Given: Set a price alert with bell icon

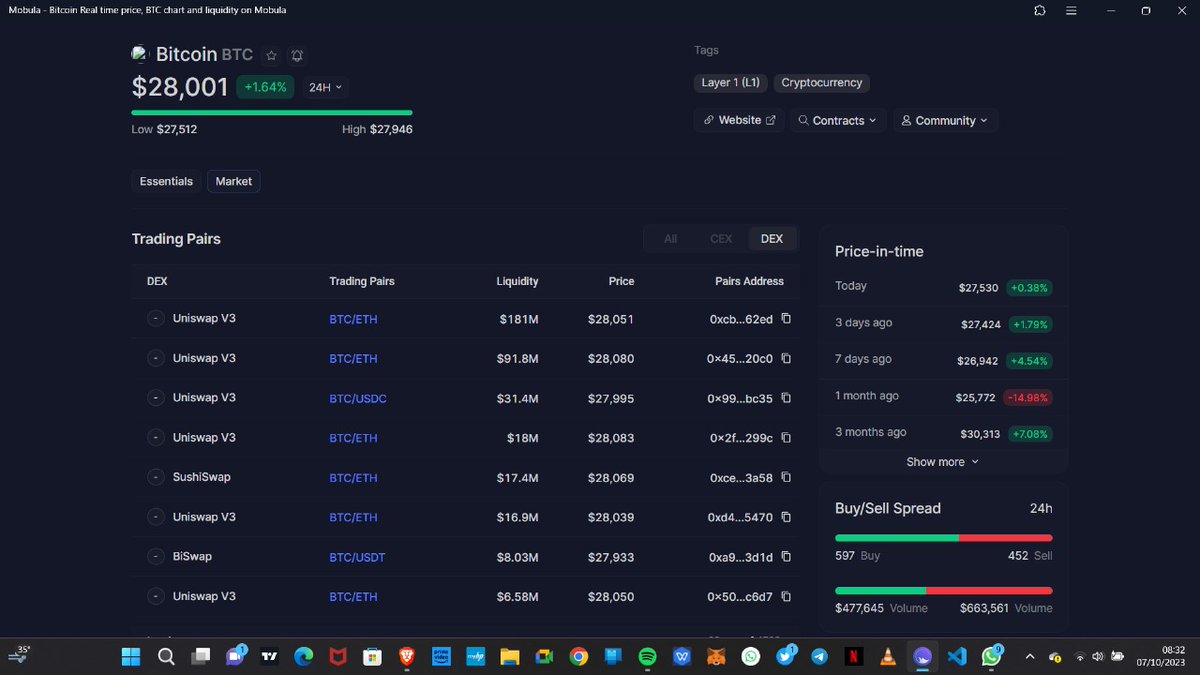Looking at the screenshot, I should coord(297,56).
